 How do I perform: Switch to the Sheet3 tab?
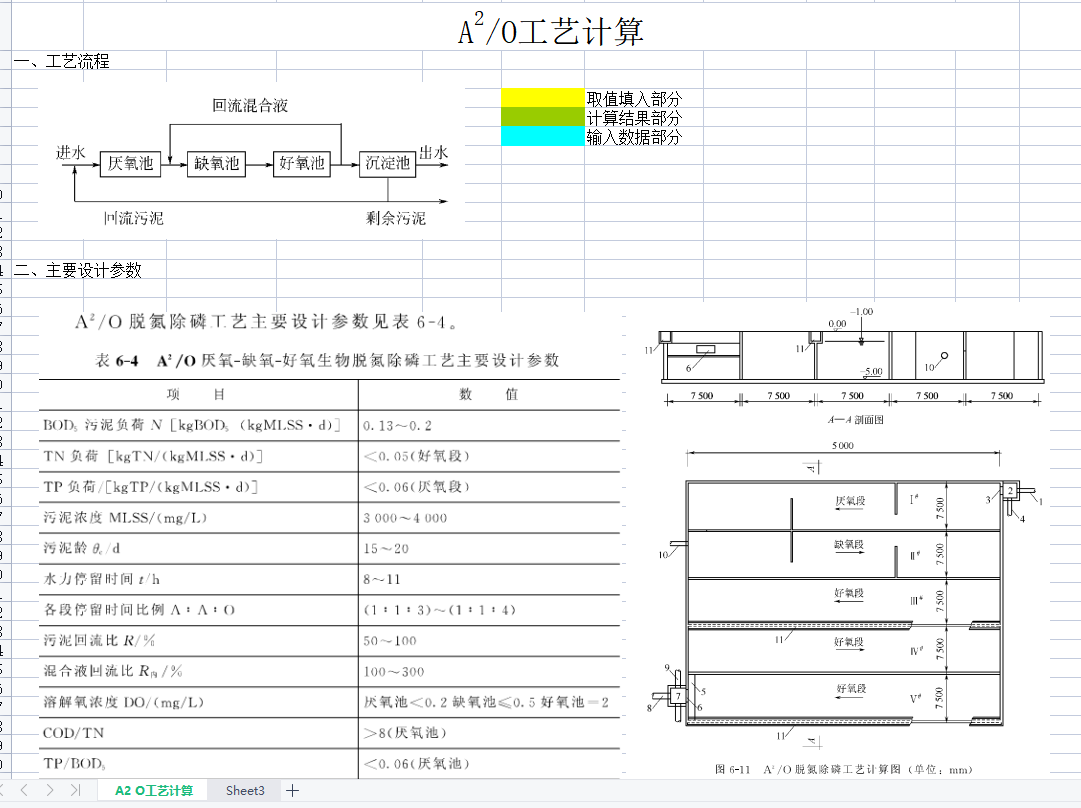pos(243,790)
